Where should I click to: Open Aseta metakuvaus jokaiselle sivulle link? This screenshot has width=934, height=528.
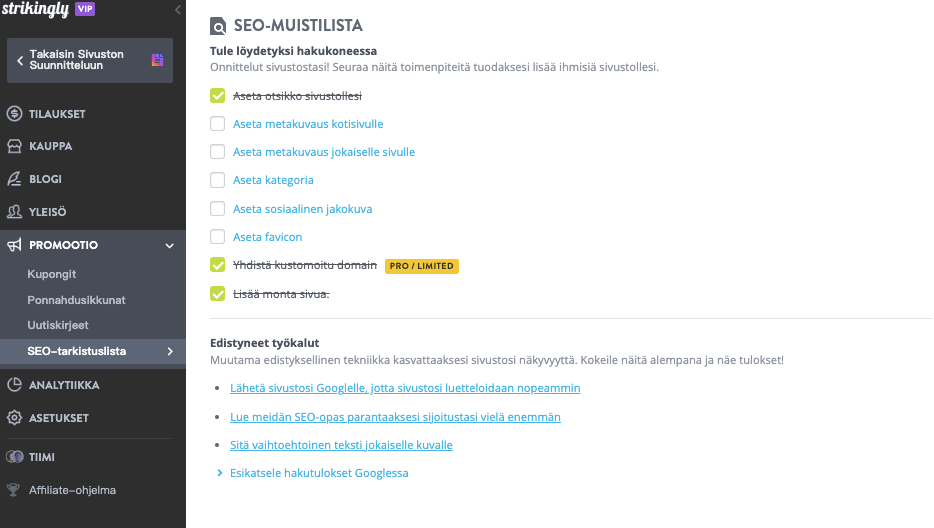click(324, 152)
